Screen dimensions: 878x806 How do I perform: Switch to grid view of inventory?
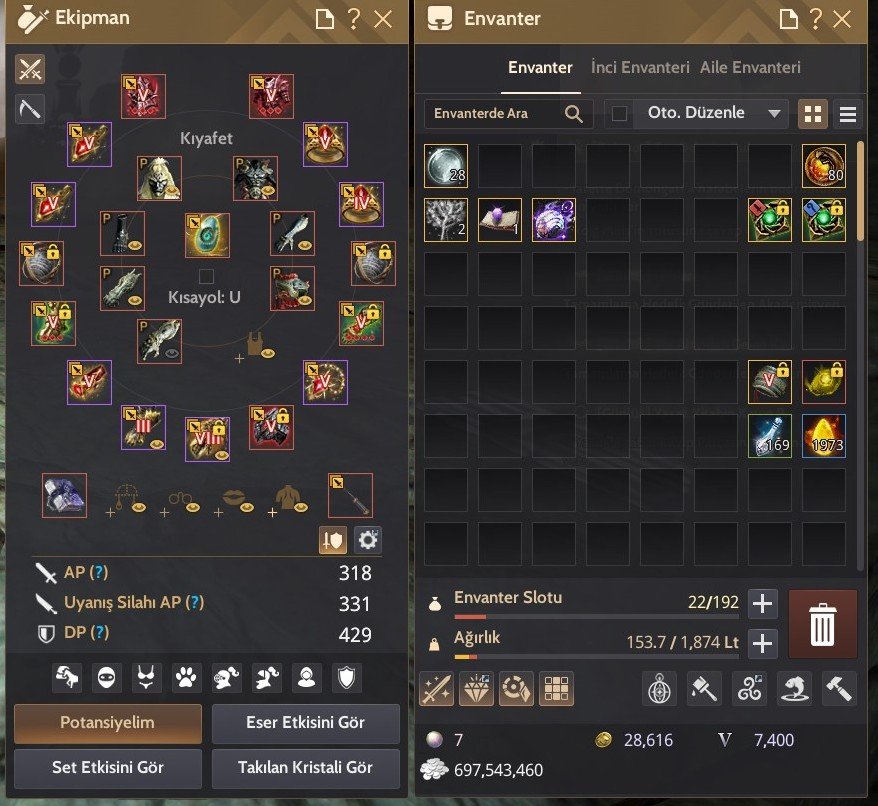[x=812, y=114]
